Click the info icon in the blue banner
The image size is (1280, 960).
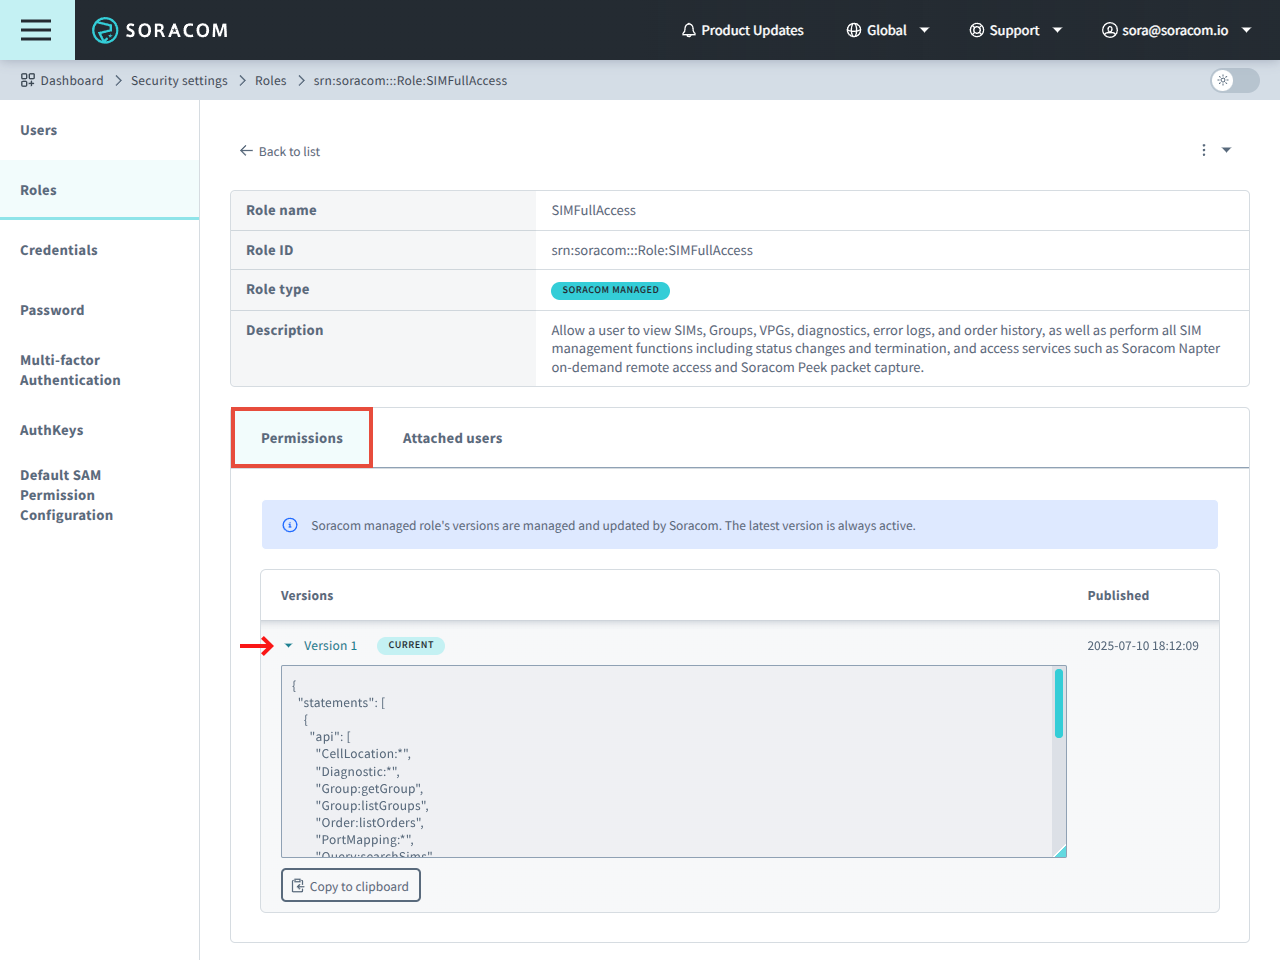tap(289, 524)
